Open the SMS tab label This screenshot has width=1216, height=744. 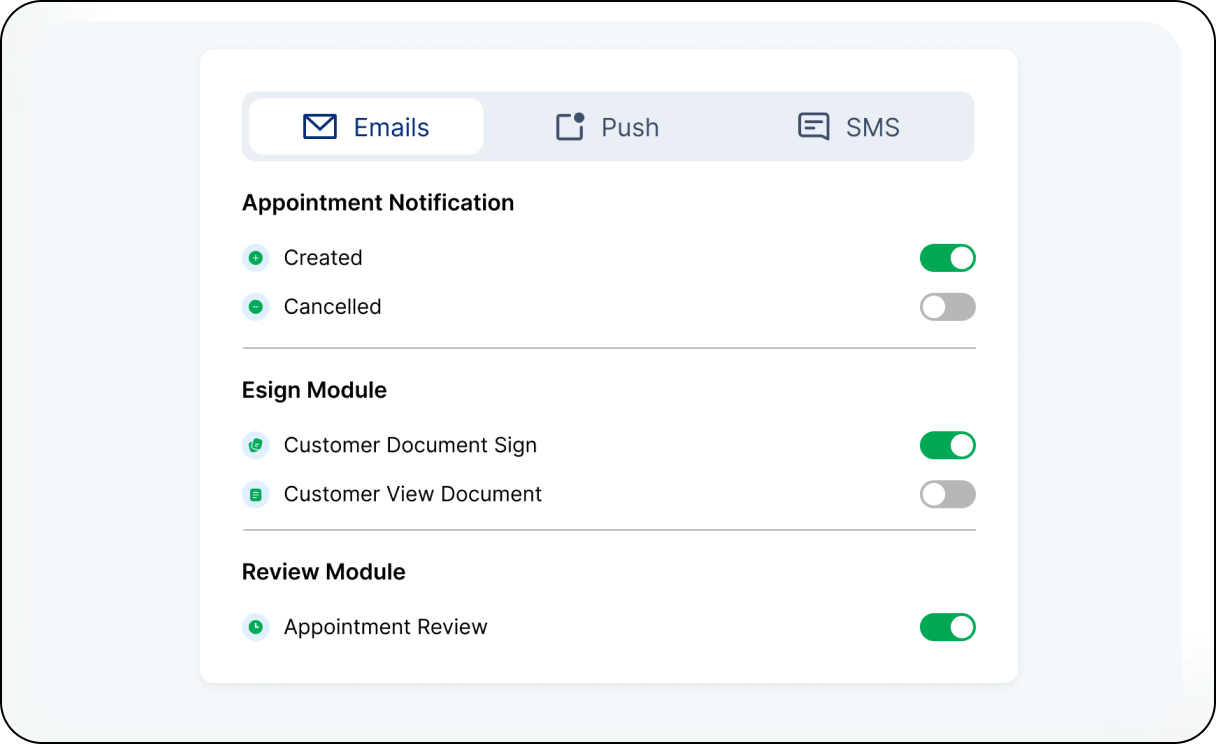coord(872,127)
